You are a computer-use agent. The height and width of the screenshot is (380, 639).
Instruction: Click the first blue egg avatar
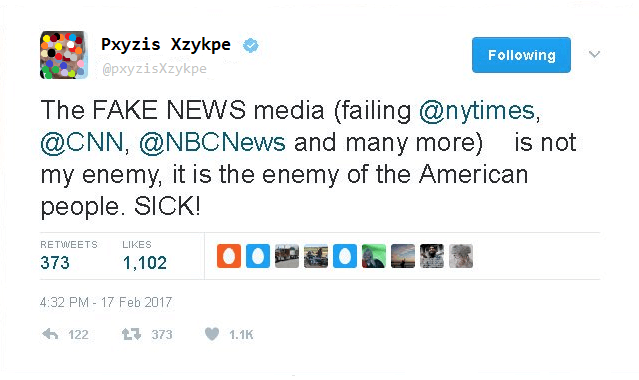tap(258, 256)
